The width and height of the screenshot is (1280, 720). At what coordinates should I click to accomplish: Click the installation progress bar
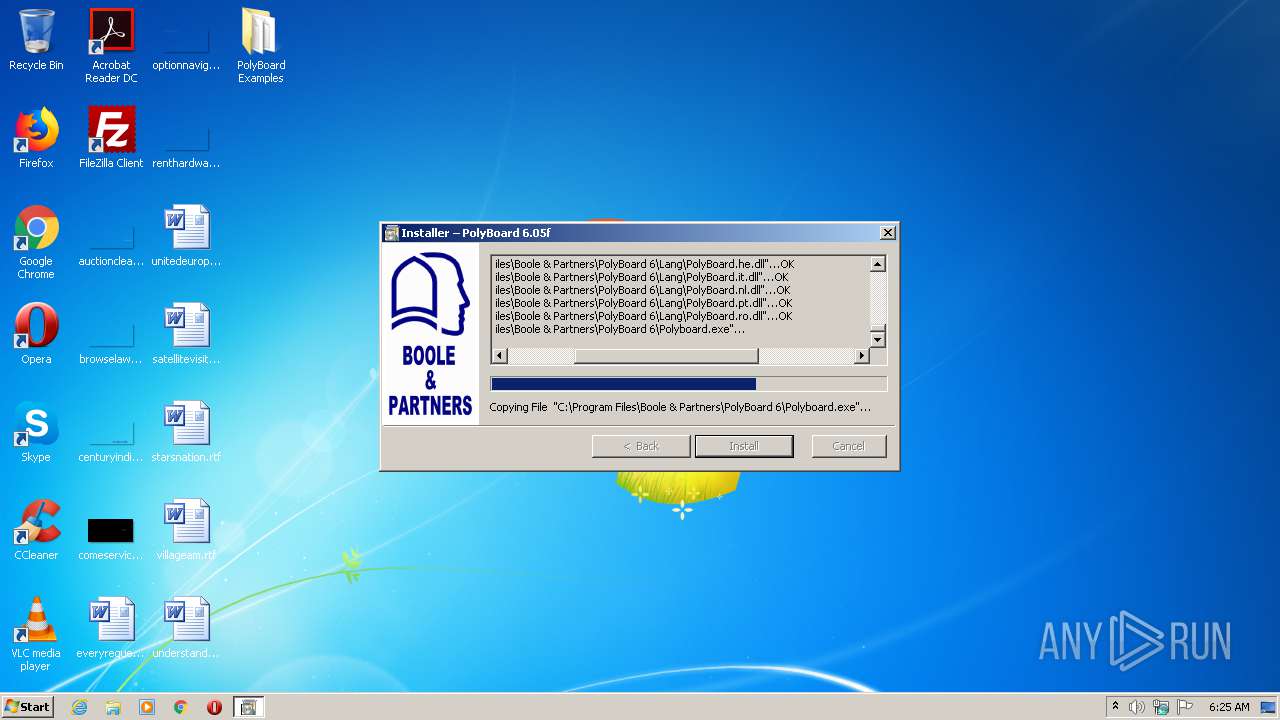[x=688, y=384]
